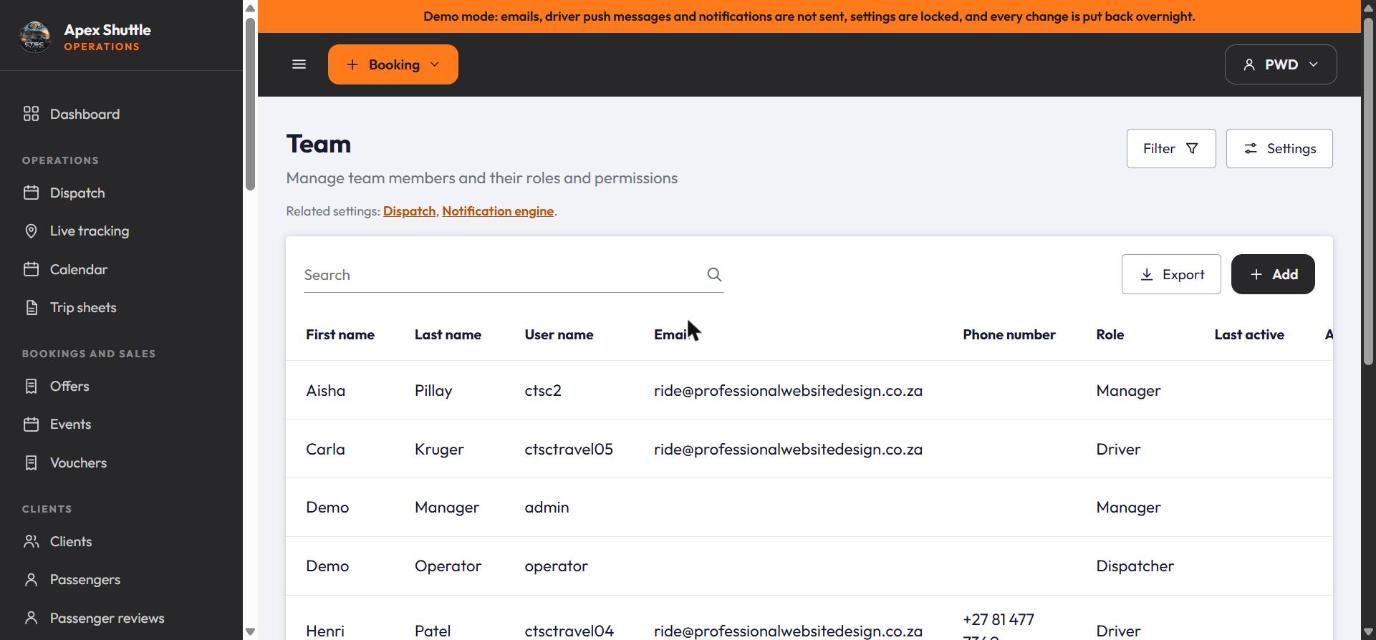Click the Apex Shuttle logo icon
The height and width of the screenshot is (640, 1376).
(35, 36)
